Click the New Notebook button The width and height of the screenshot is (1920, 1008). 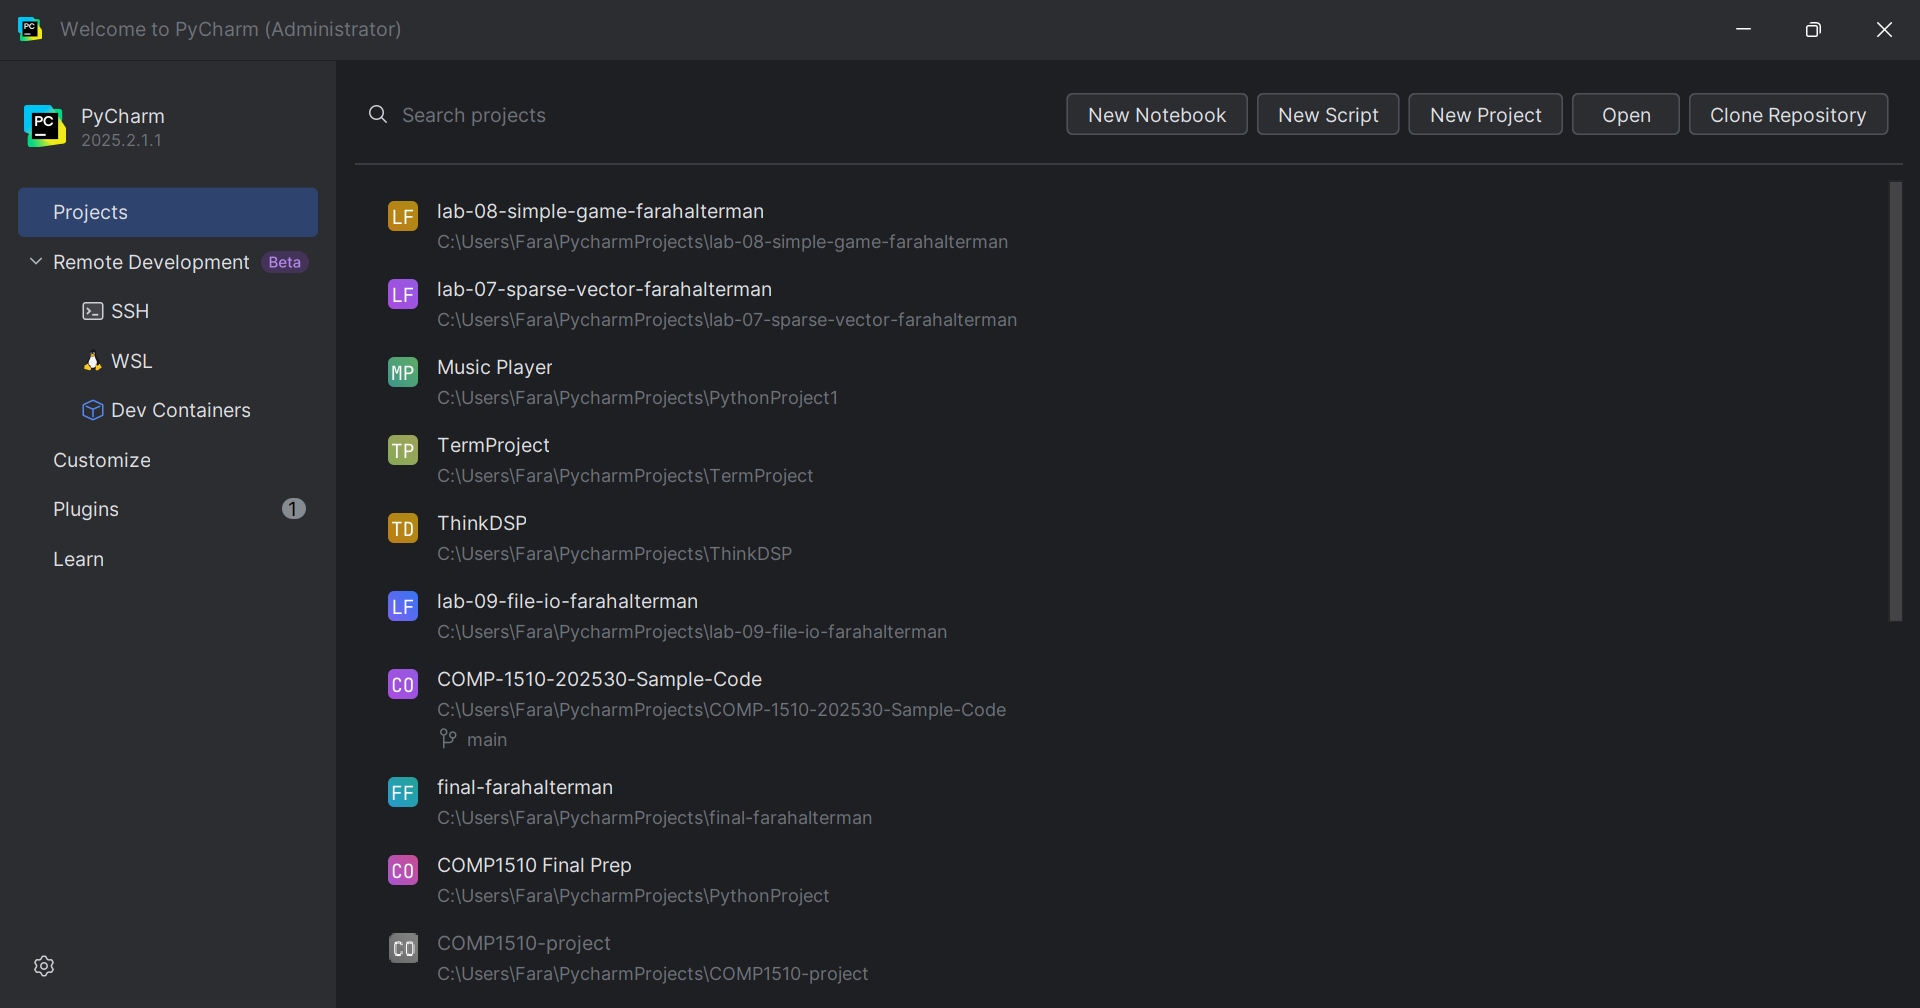(1156, 114)
